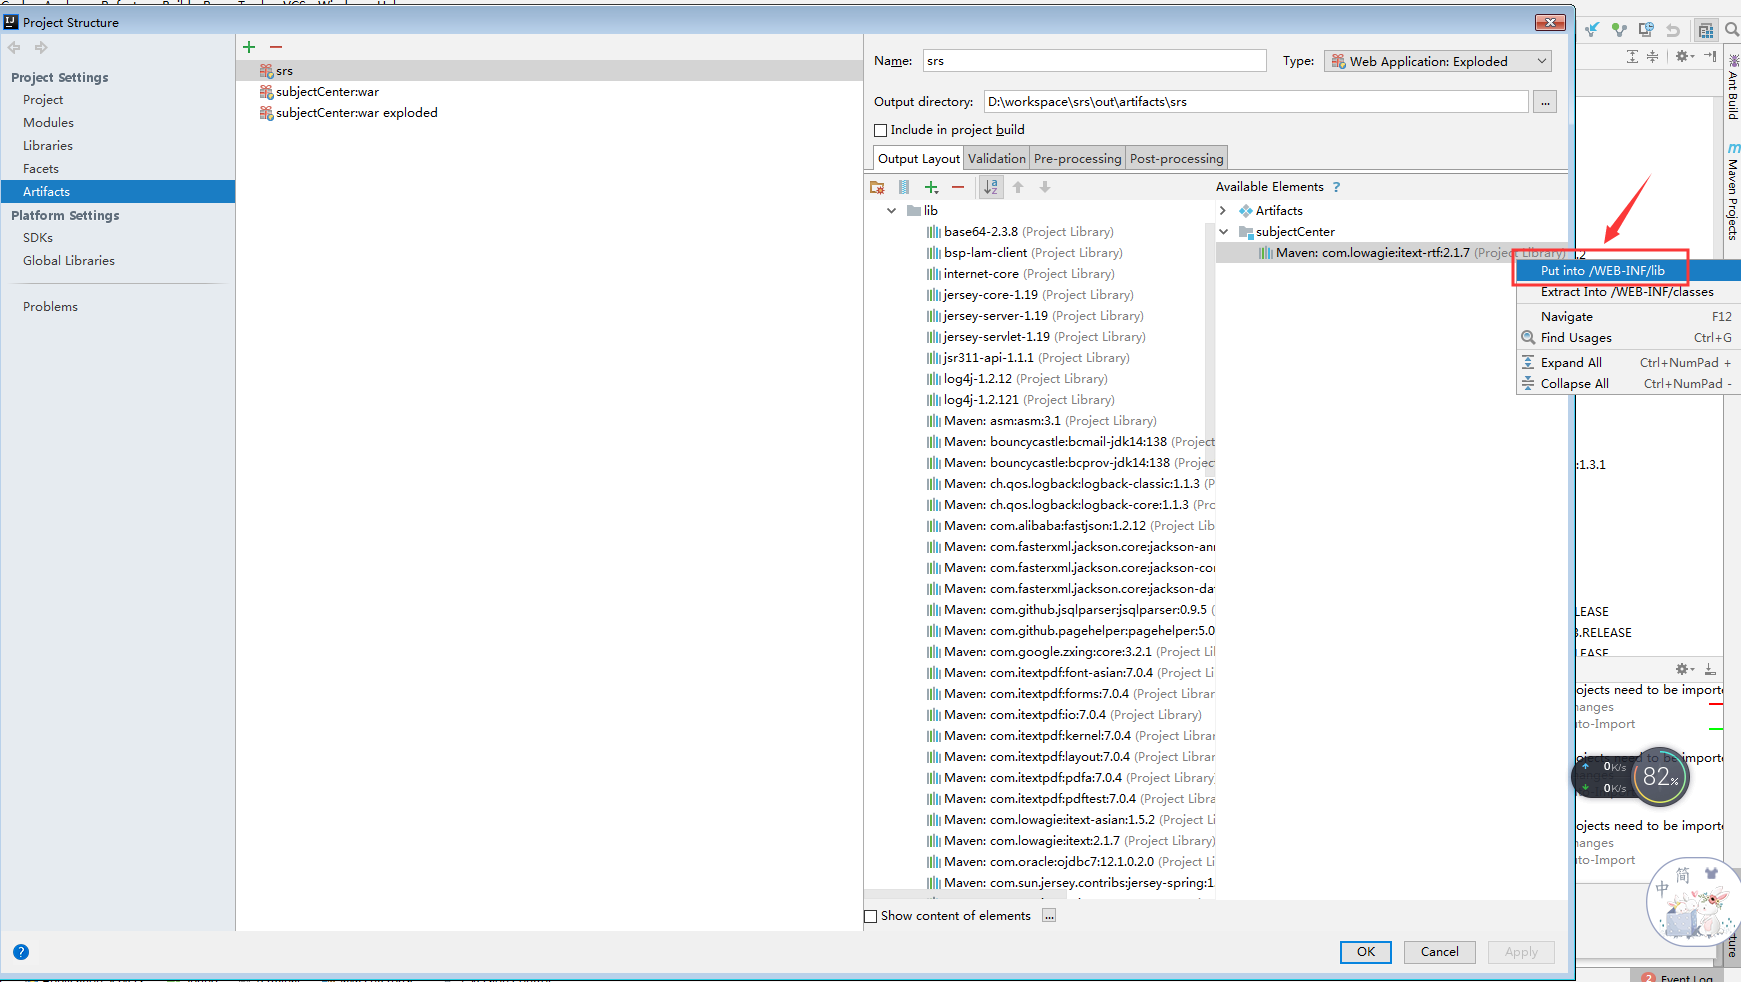Switch to the Validation tab

point(996,157)
